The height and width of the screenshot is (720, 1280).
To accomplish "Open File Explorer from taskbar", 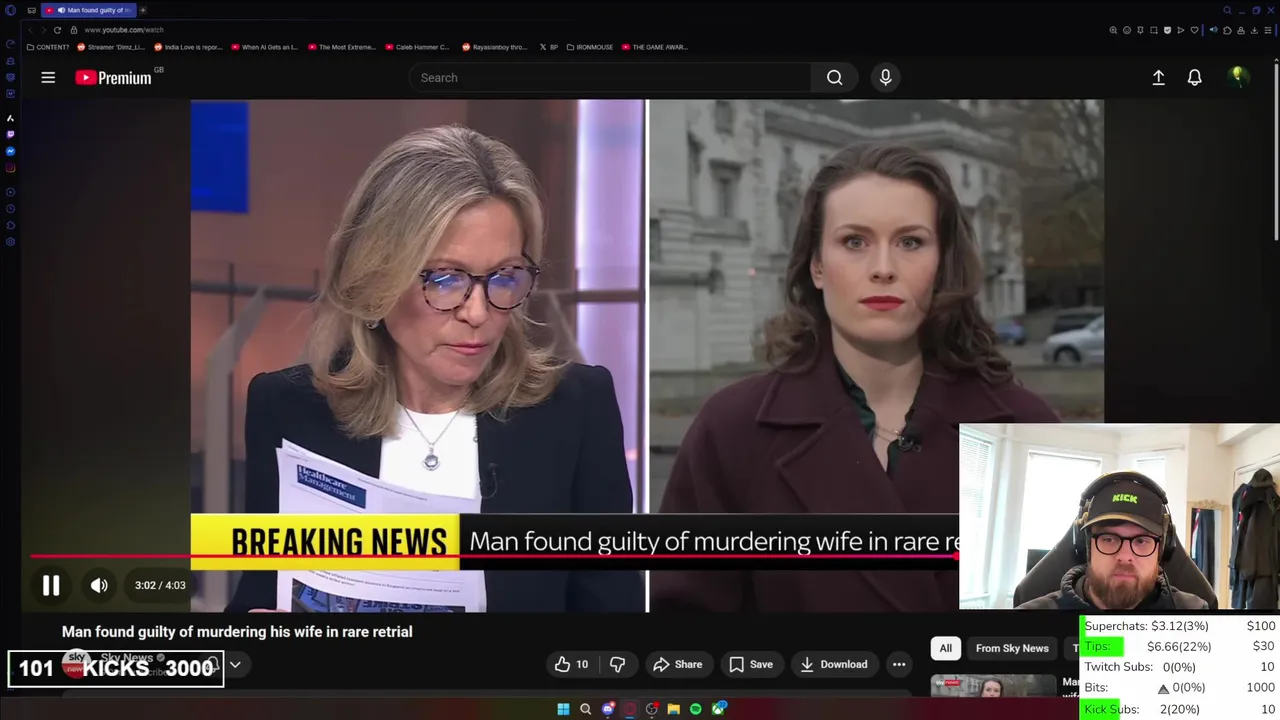I will [x=673, y=709].
